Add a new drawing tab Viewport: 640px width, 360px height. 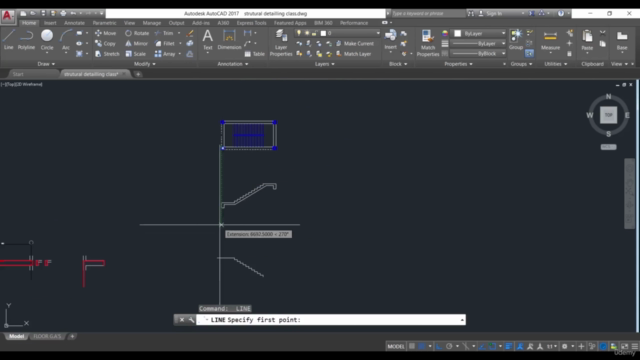(x=138, y=74)
